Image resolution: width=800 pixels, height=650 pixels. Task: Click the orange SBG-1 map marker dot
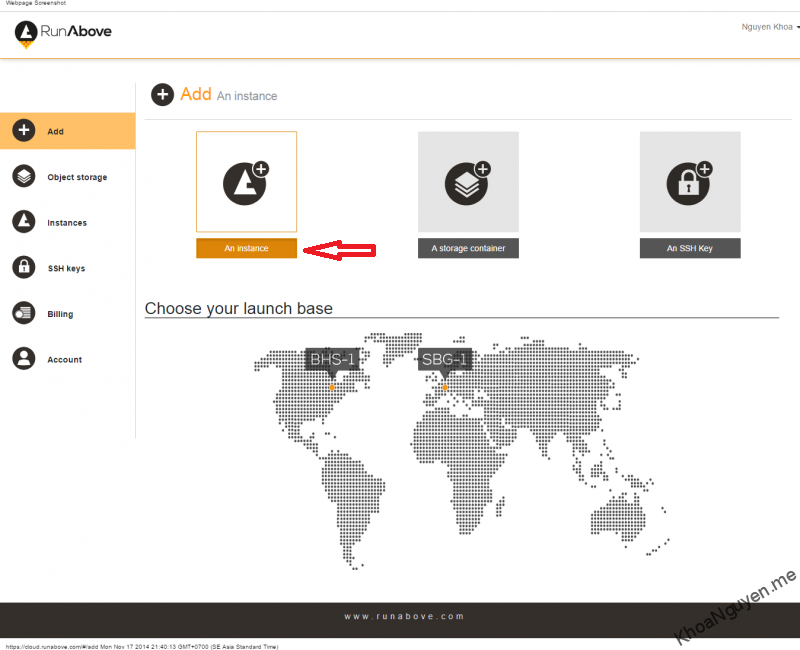click(445, 388)
